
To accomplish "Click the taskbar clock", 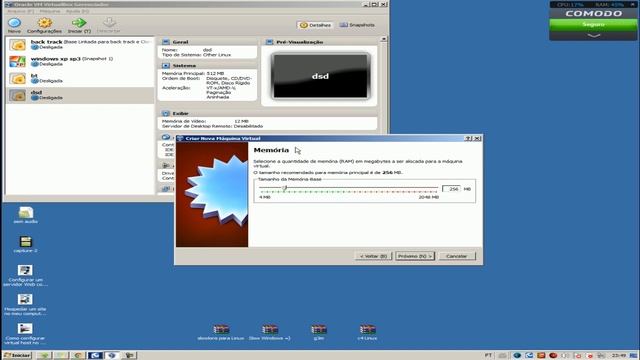I will pos(619,356).
